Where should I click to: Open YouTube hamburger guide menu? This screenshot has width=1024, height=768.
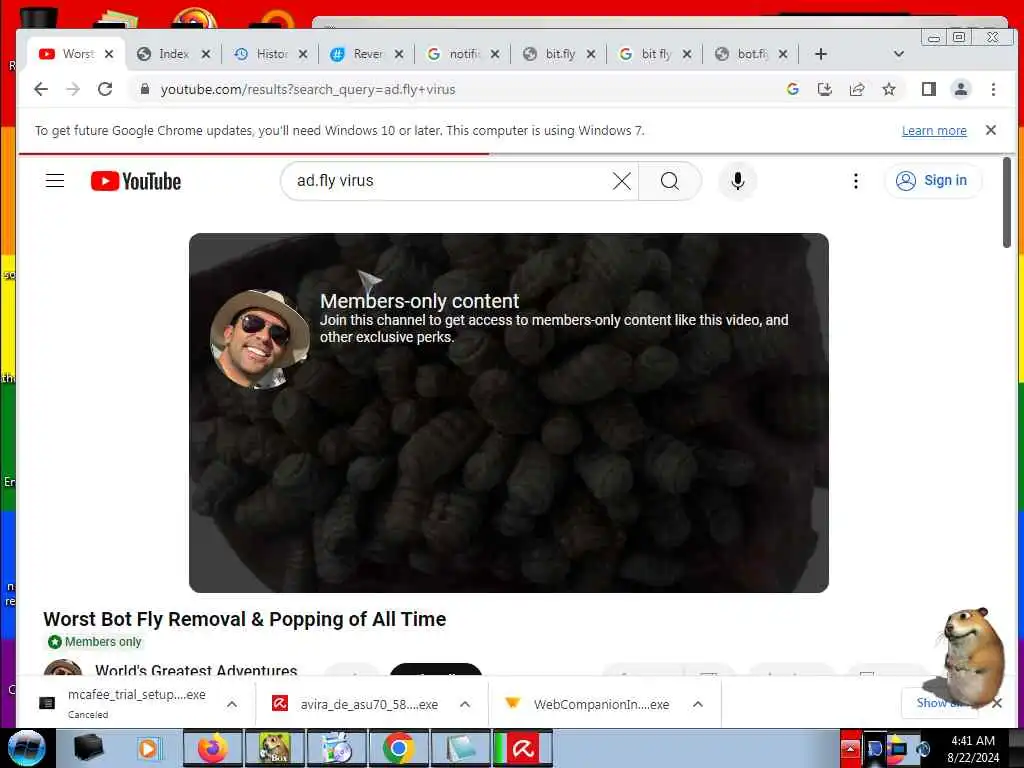pyautogui.click(x=55, y=181)
